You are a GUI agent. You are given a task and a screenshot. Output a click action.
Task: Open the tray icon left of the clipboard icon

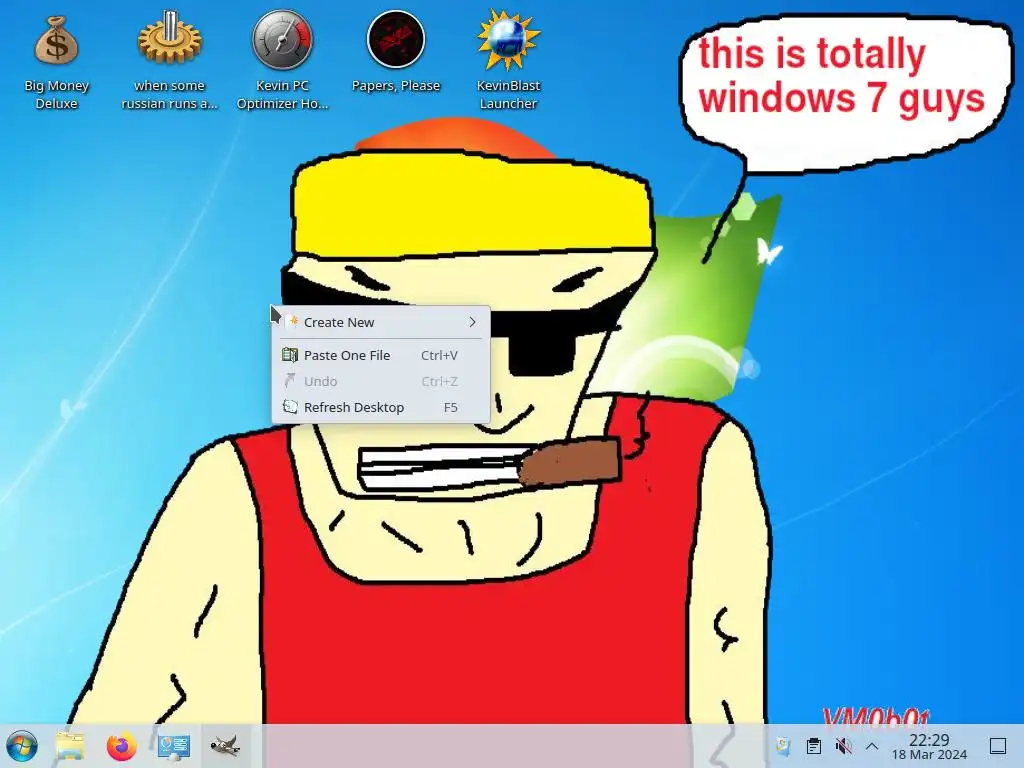[784, 746]
